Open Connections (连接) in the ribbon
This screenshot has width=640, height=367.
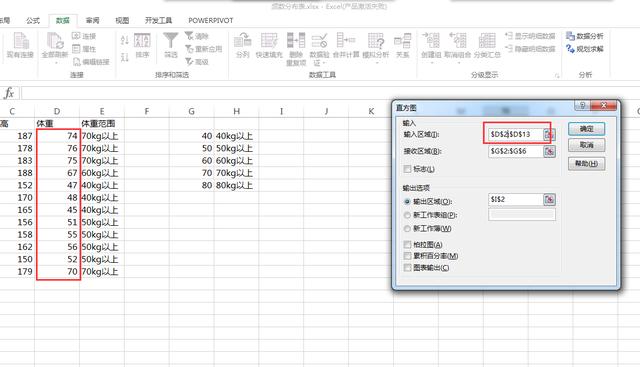[x=84, y=36]
